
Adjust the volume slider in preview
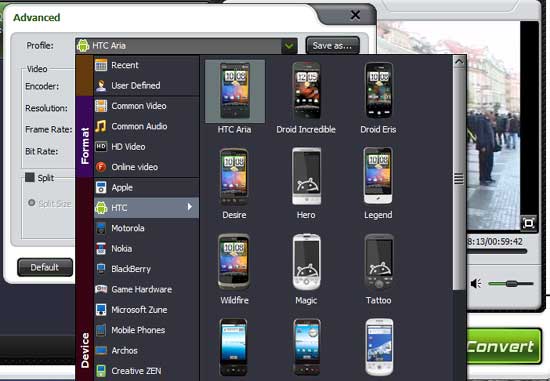tap(511, 283)
